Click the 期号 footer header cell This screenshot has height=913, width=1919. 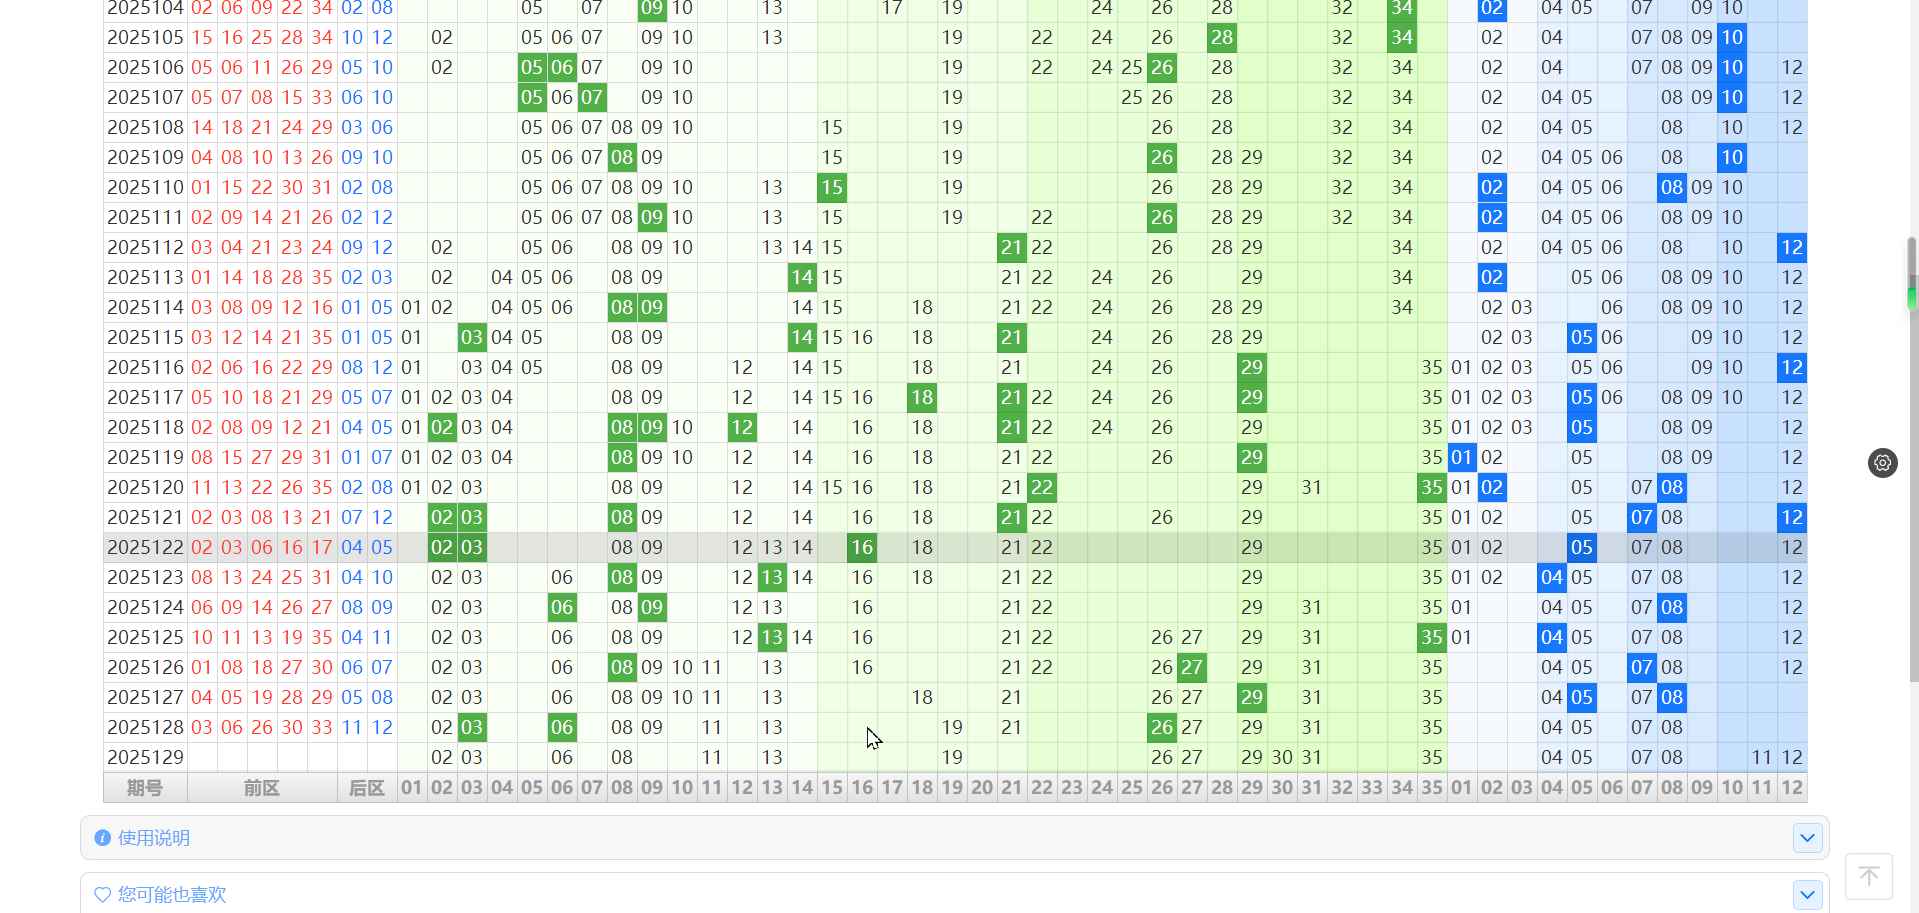click(145, 788)
